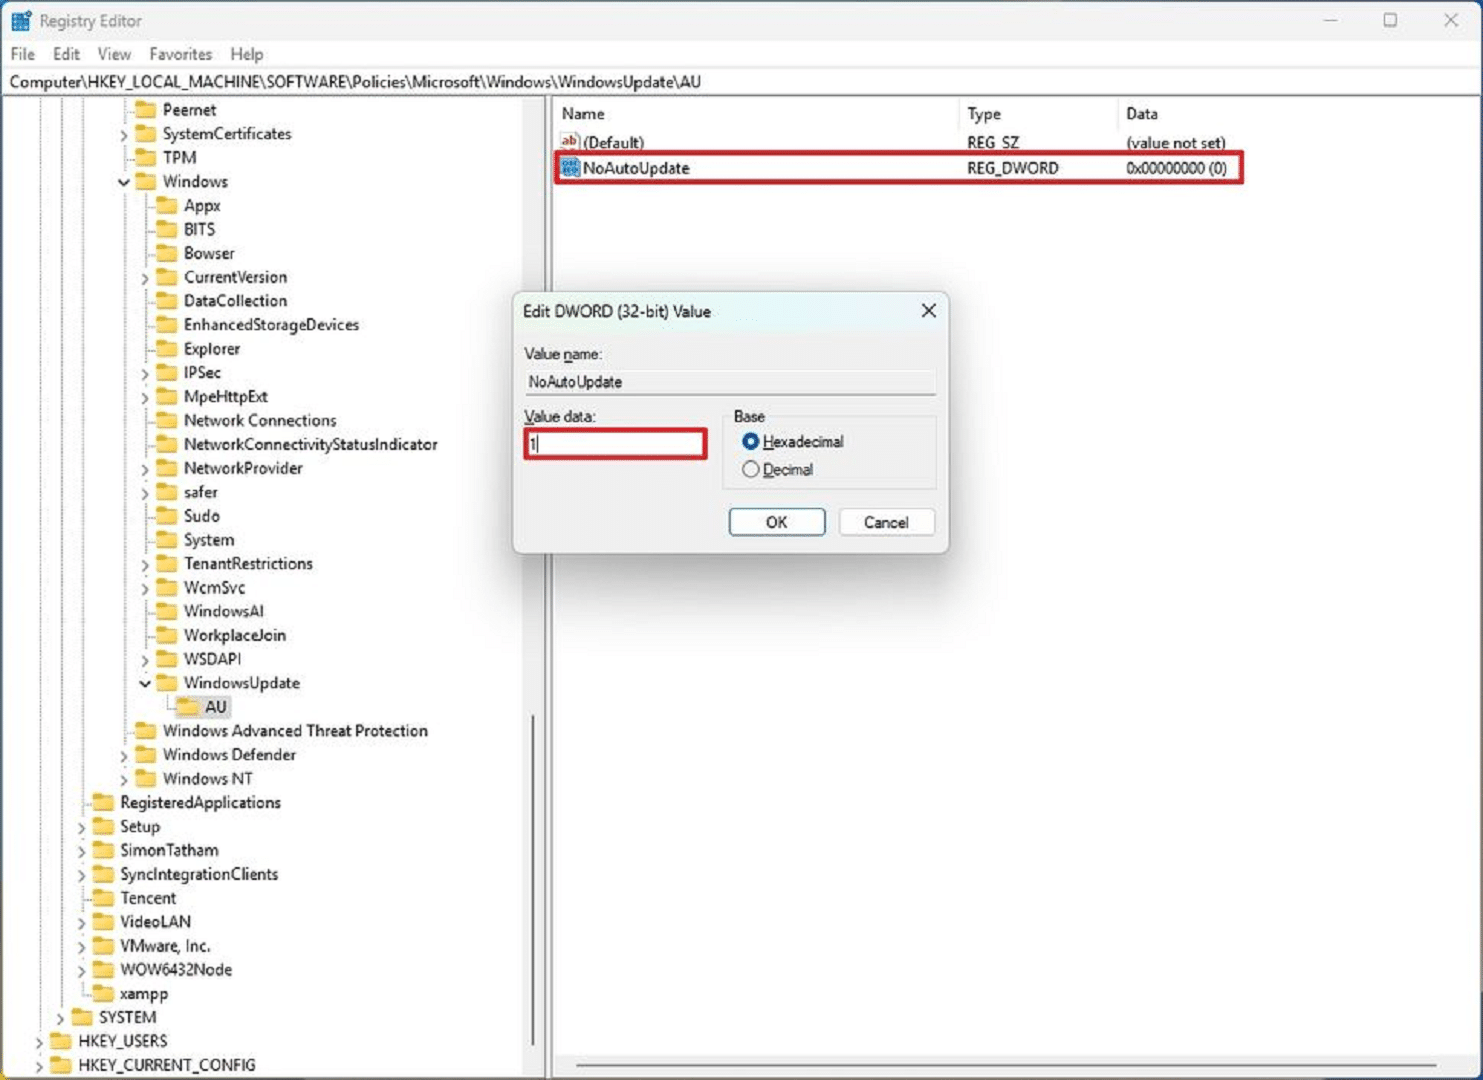Select the Hexadecimal base radio button
This screenshot has width=1483, height=1080.
click(751, 442)
